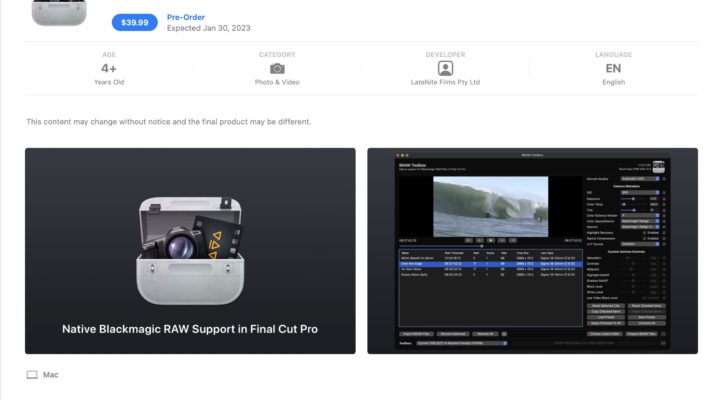Click the Expected Jan 30, 2023 text

208,28
